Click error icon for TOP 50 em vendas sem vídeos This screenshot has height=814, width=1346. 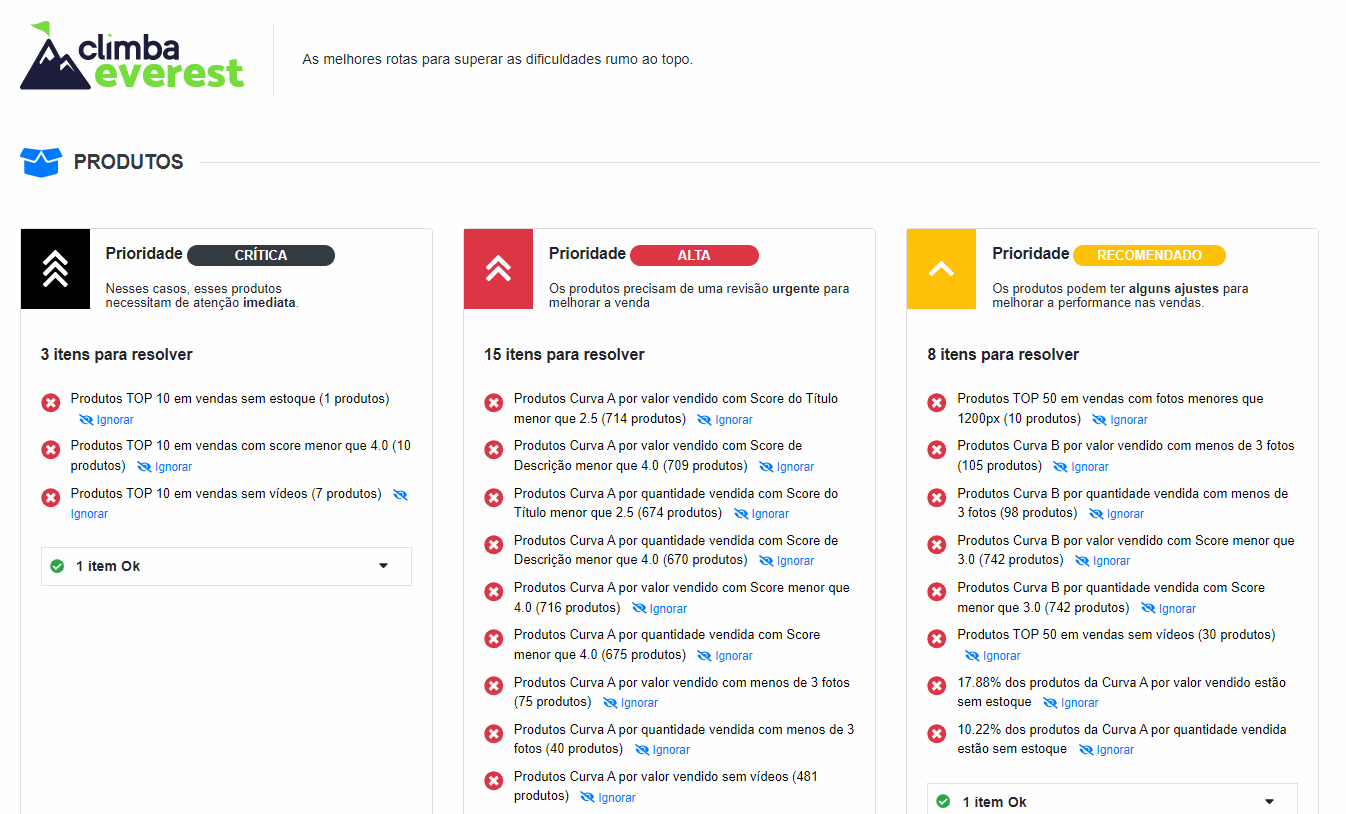click(936, 639)
